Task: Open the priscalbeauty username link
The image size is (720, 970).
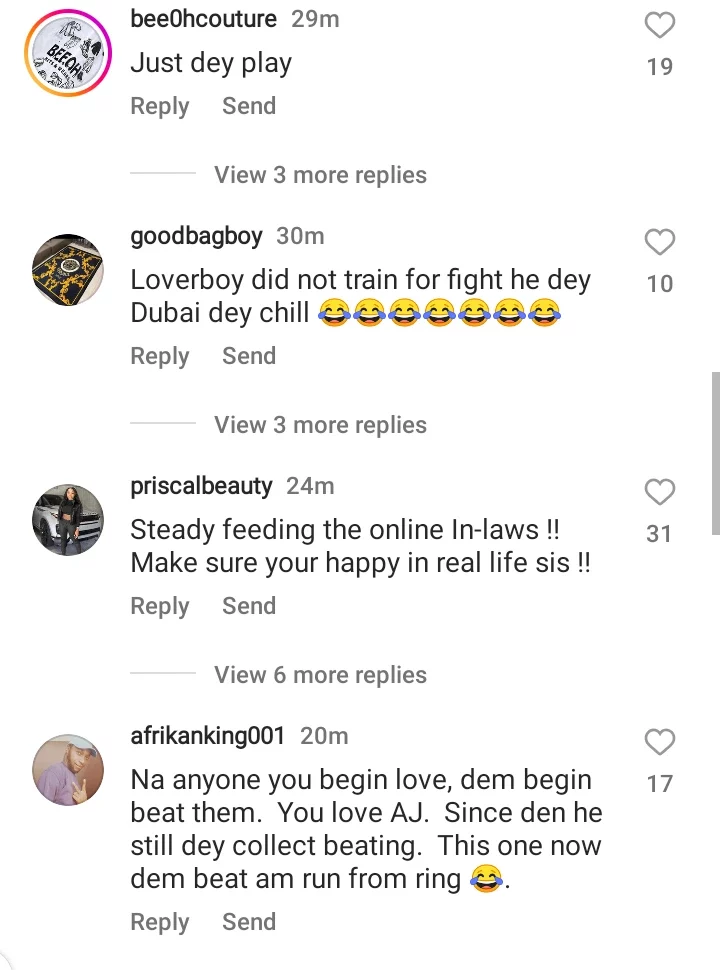Action: coord(201,486)
